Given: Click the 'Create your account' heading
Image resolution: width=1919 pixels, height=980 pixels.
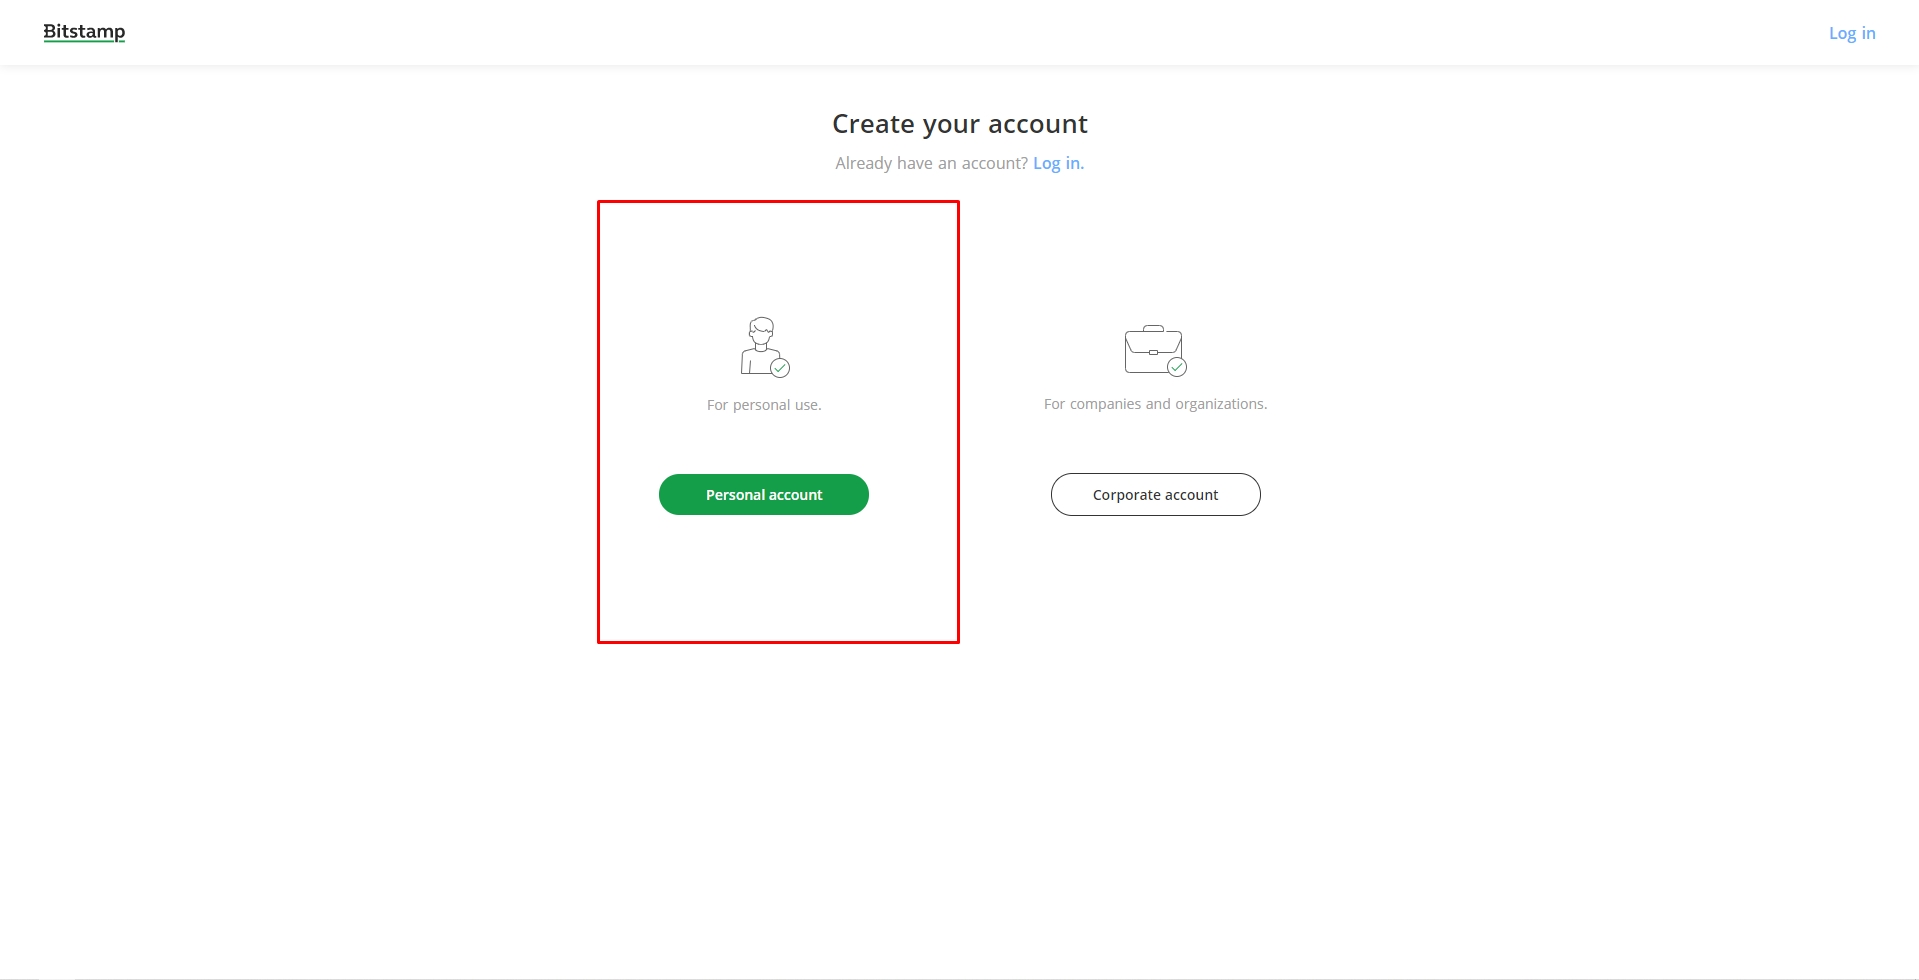Looking at the screenshot, I should pyautogui.click(x=960, y=124).
